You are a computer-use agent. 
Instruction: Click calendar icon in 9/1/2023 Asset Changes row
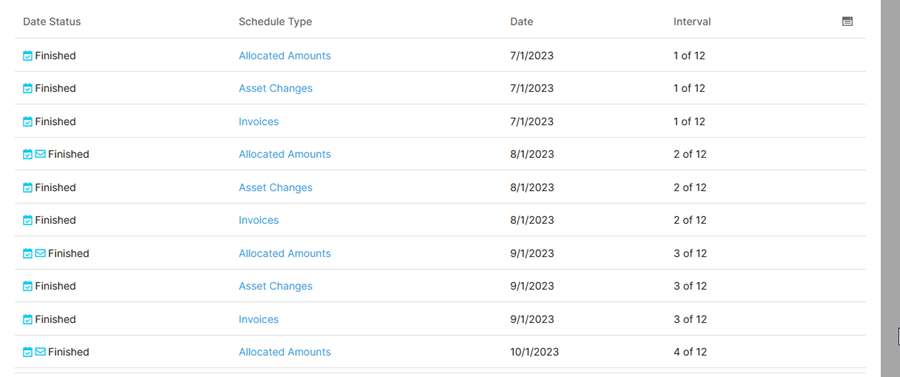(x=28, y=286)
